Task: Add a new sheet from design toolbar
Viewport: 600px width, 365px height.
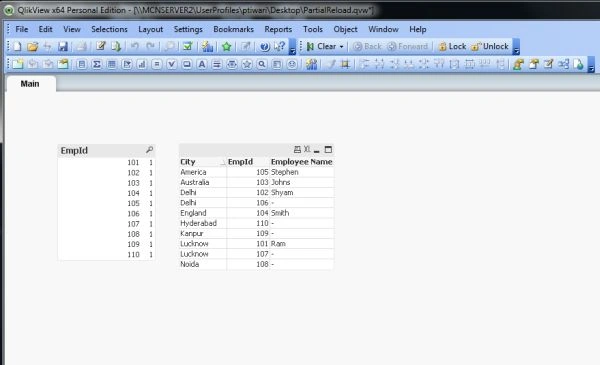Action: click(18, 64)
